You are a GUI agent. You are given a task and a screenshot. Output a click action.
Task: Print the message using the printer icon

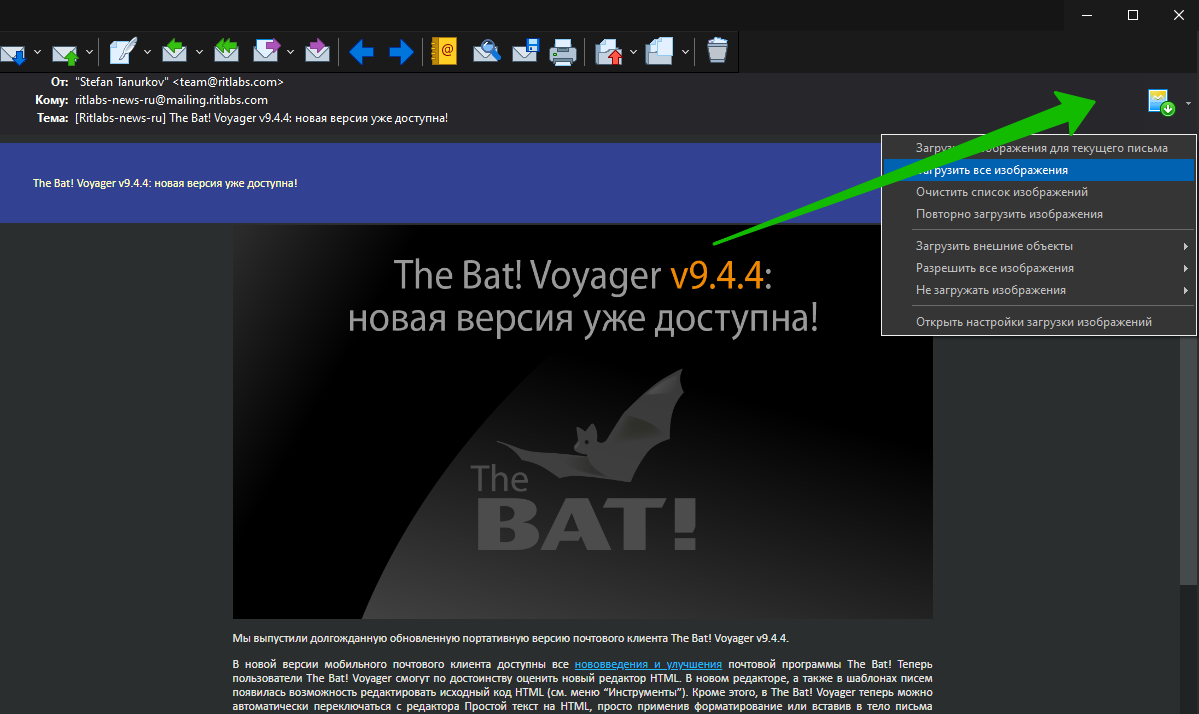564,52
